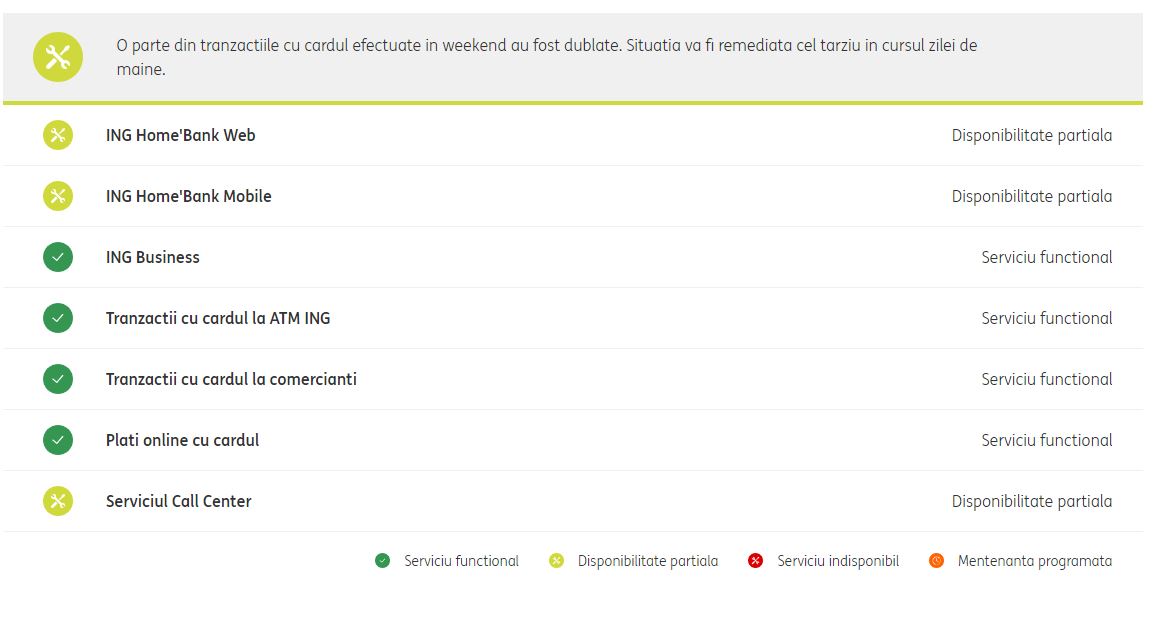The height and width of the screenshot is (617, 1155).
Task: Click the yellow Disponibilitate partiala legend icon
Action: 557,561
